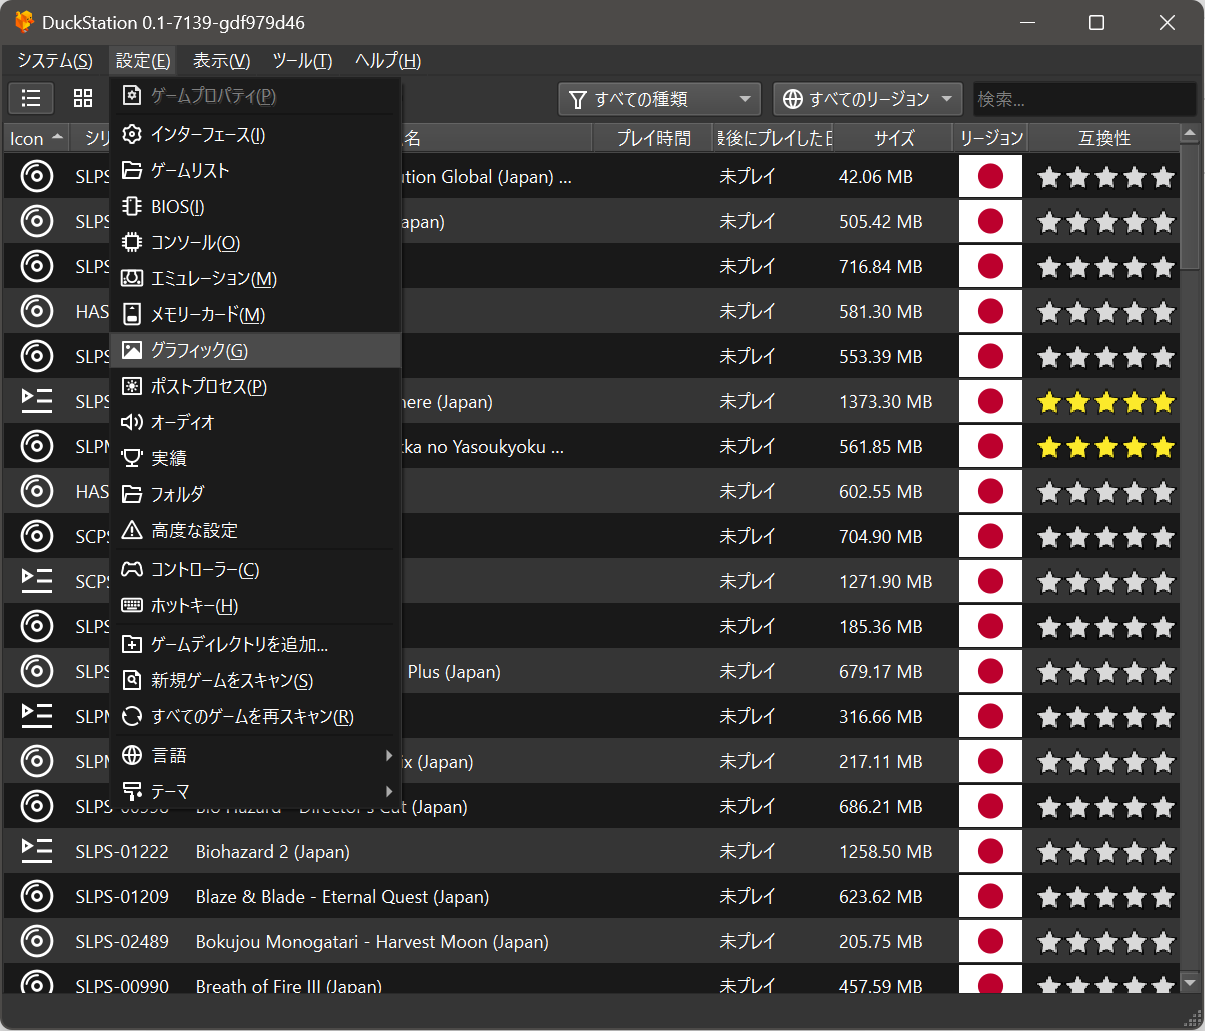Sort by the Icon column header
This screenshot has height=1031, width=1205.
click(36, 138)
